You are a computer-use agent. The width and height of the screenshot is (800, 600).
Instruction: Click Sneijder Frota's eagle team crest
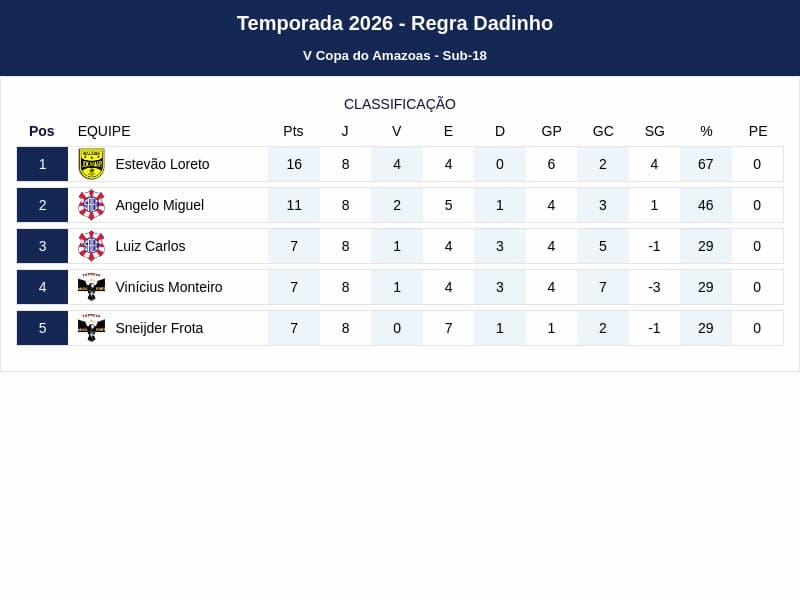(x=91, y=328)
